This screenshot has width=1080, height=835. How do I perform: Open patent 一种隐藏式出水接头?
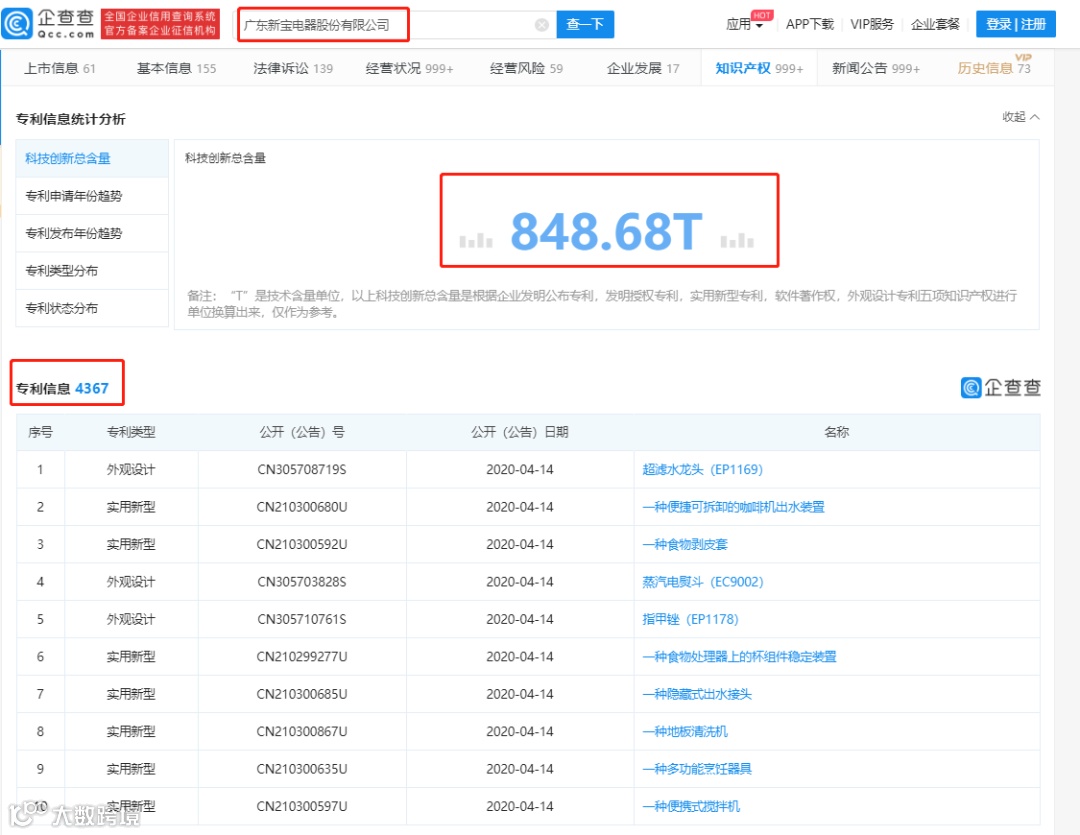coord(696,694)
